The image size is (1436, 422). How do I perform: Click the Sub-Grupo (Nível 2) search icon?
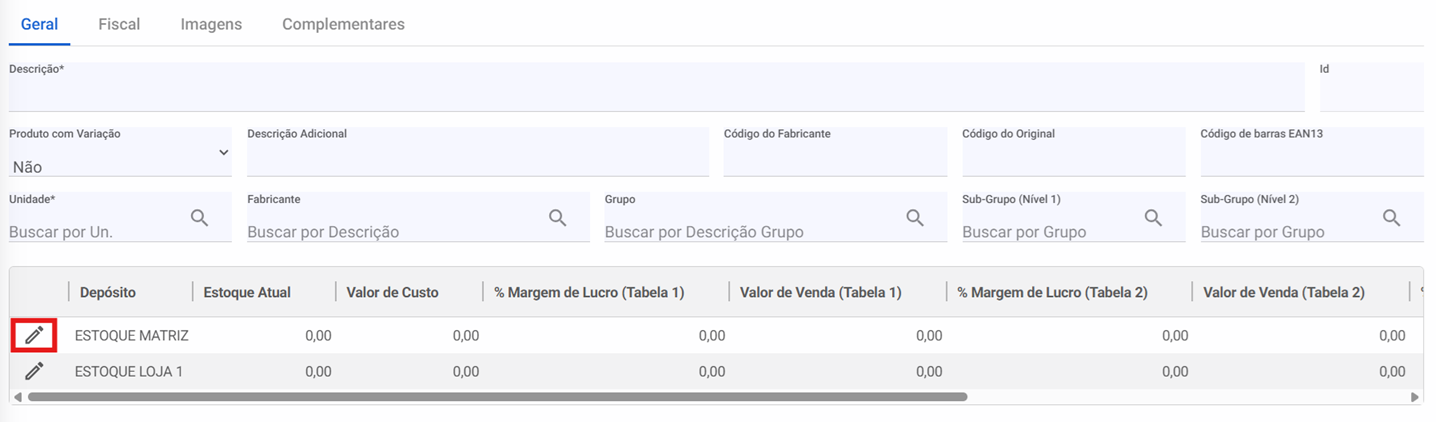(1391, 218)
